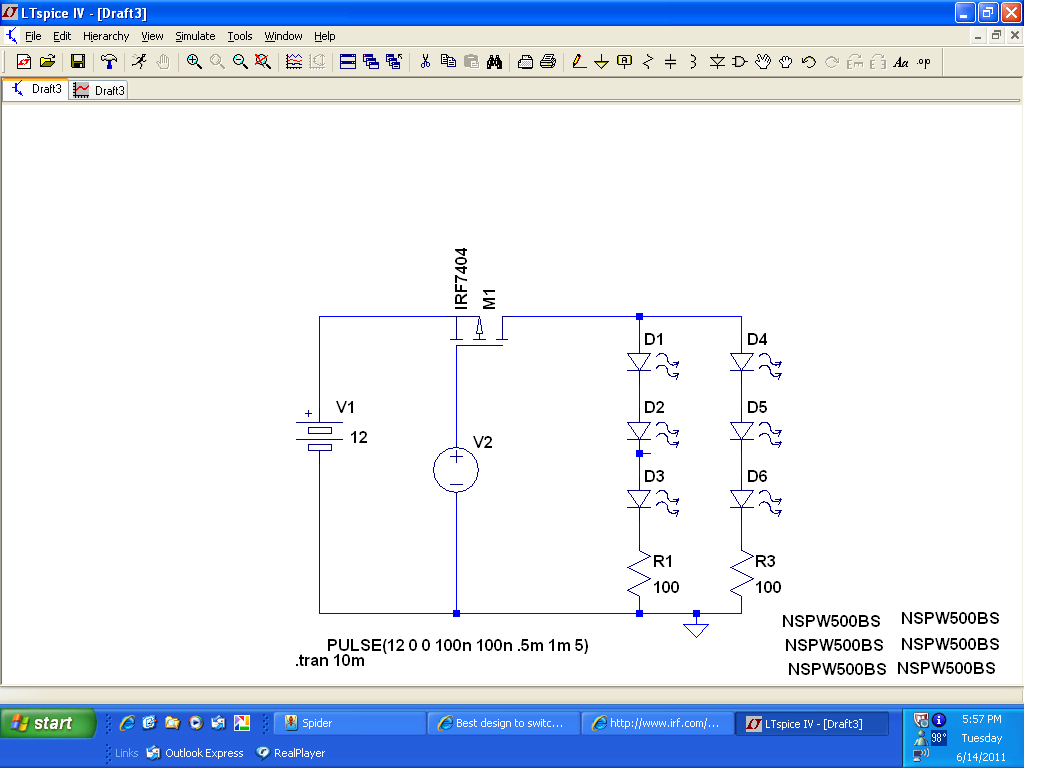
Task: Open the Hierarchy menu
Action: [x=106, y=36]
